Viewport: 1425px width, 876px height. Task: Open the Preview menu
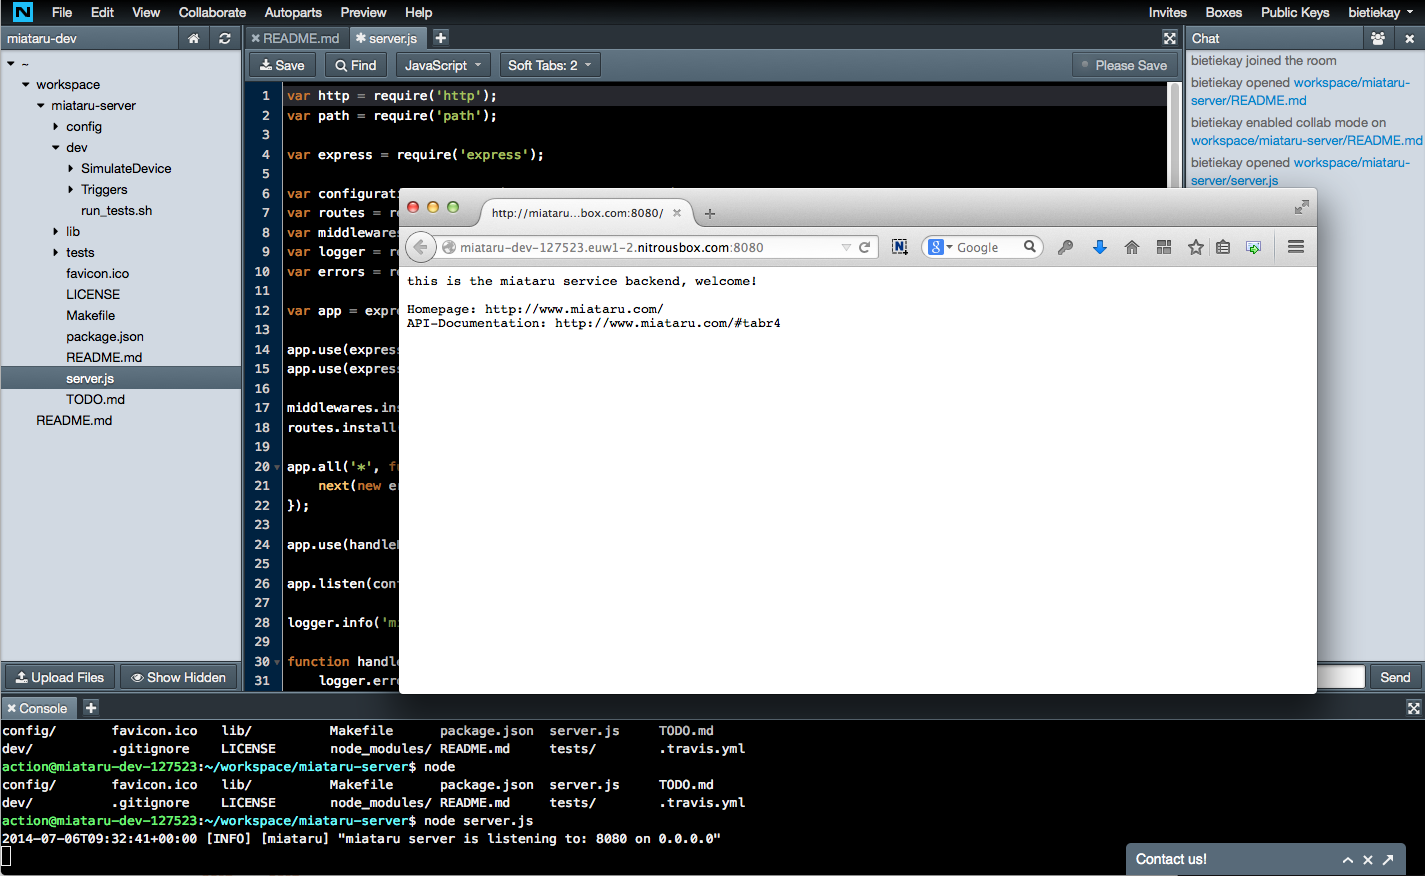pos(363,12)
